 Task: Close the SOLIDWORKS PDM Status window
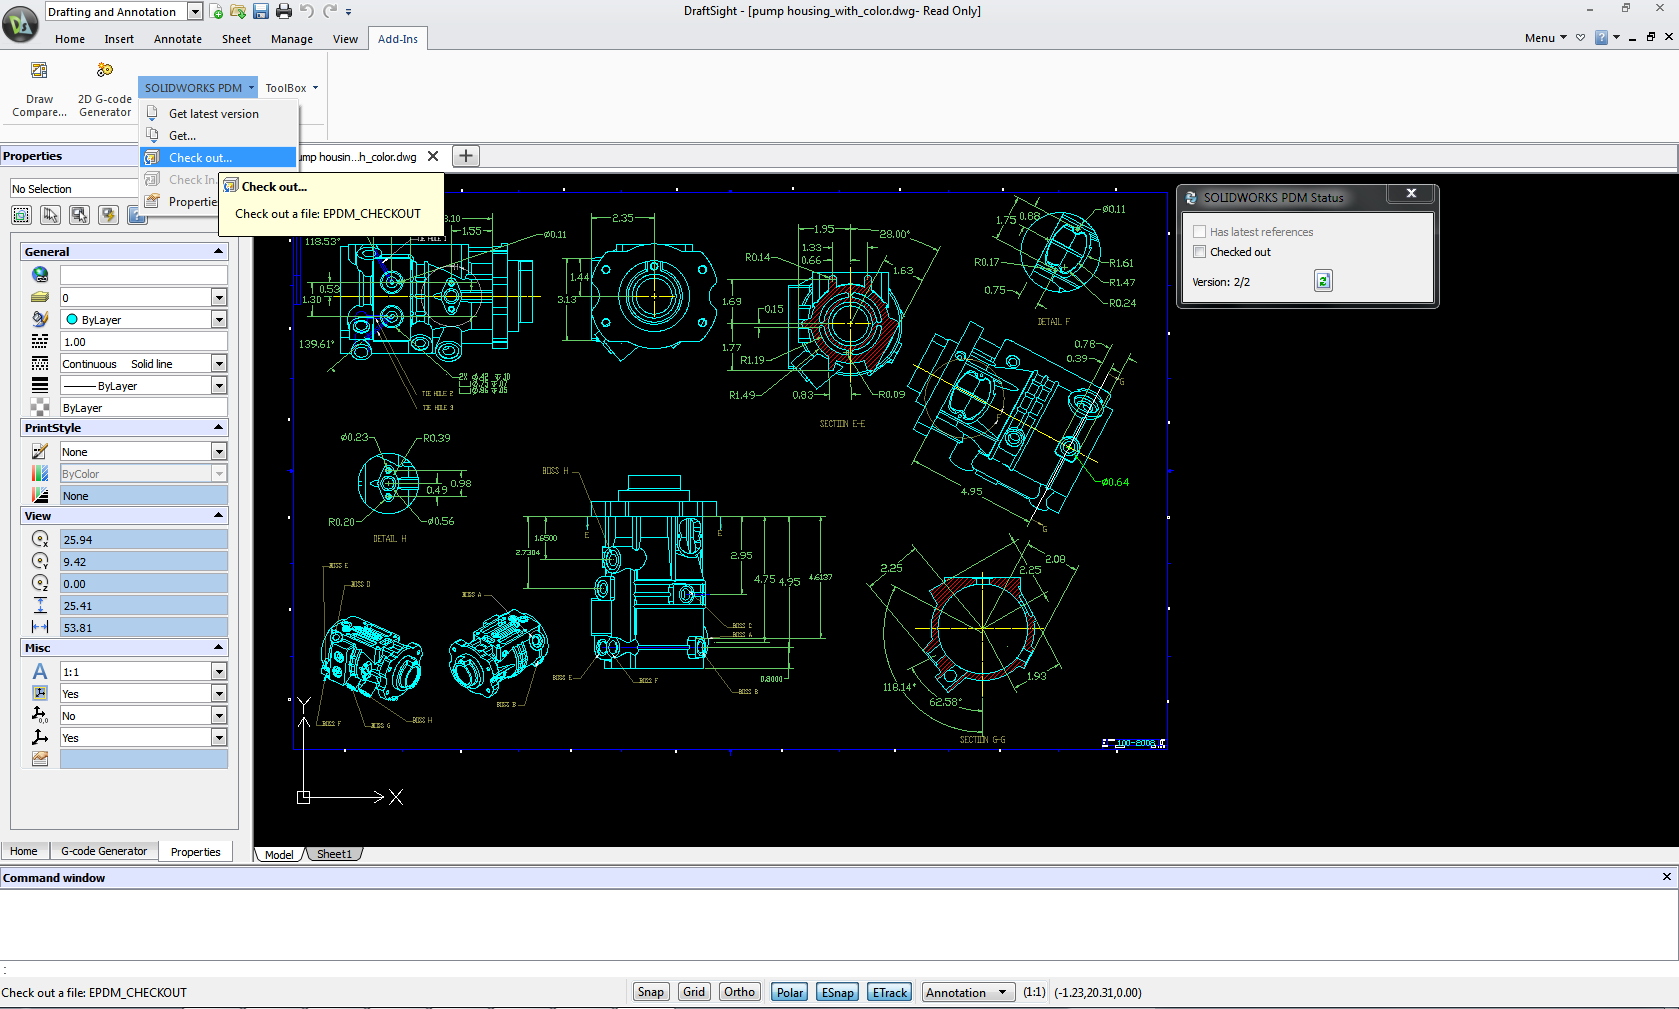tap(1411, 194)
